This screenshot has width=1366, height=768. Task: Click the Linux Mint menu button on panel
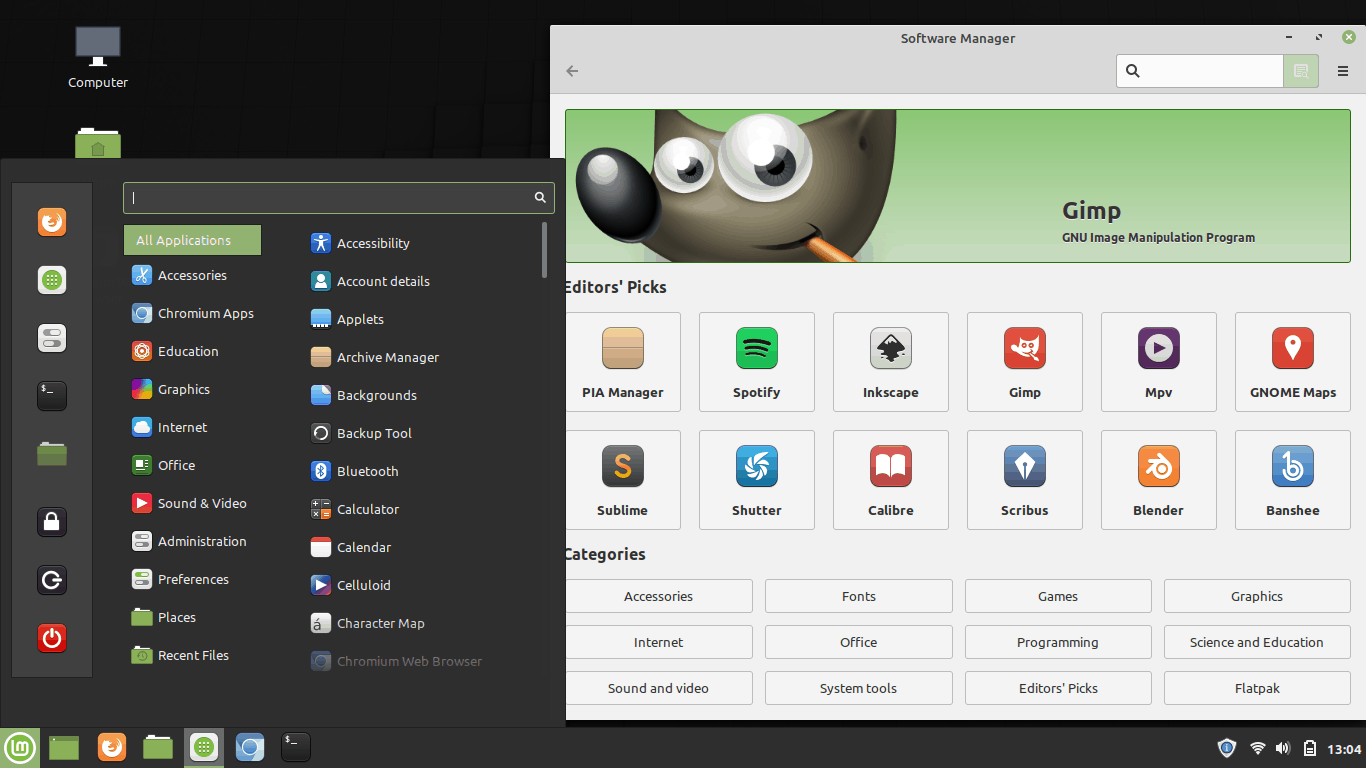[x=20, y=747]
